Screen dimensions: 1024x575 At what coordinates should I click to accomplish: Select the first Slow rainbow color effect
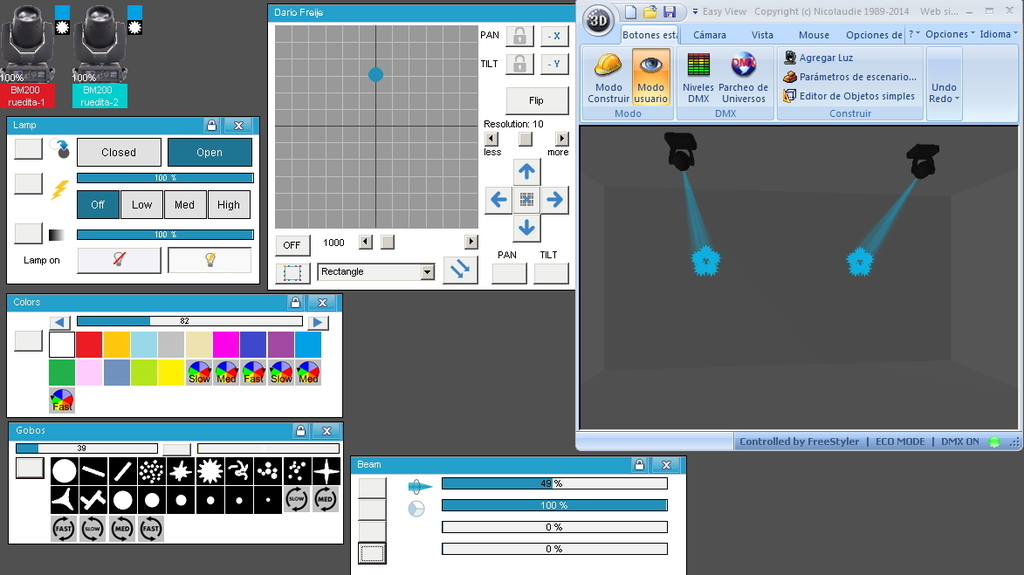pos(199,372)
